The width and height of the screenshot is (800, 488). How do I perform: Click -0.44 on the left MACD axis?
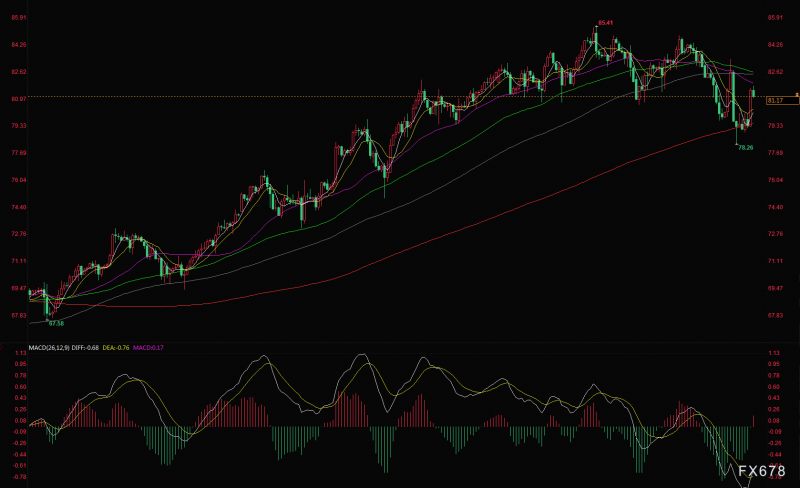(20, 455)
